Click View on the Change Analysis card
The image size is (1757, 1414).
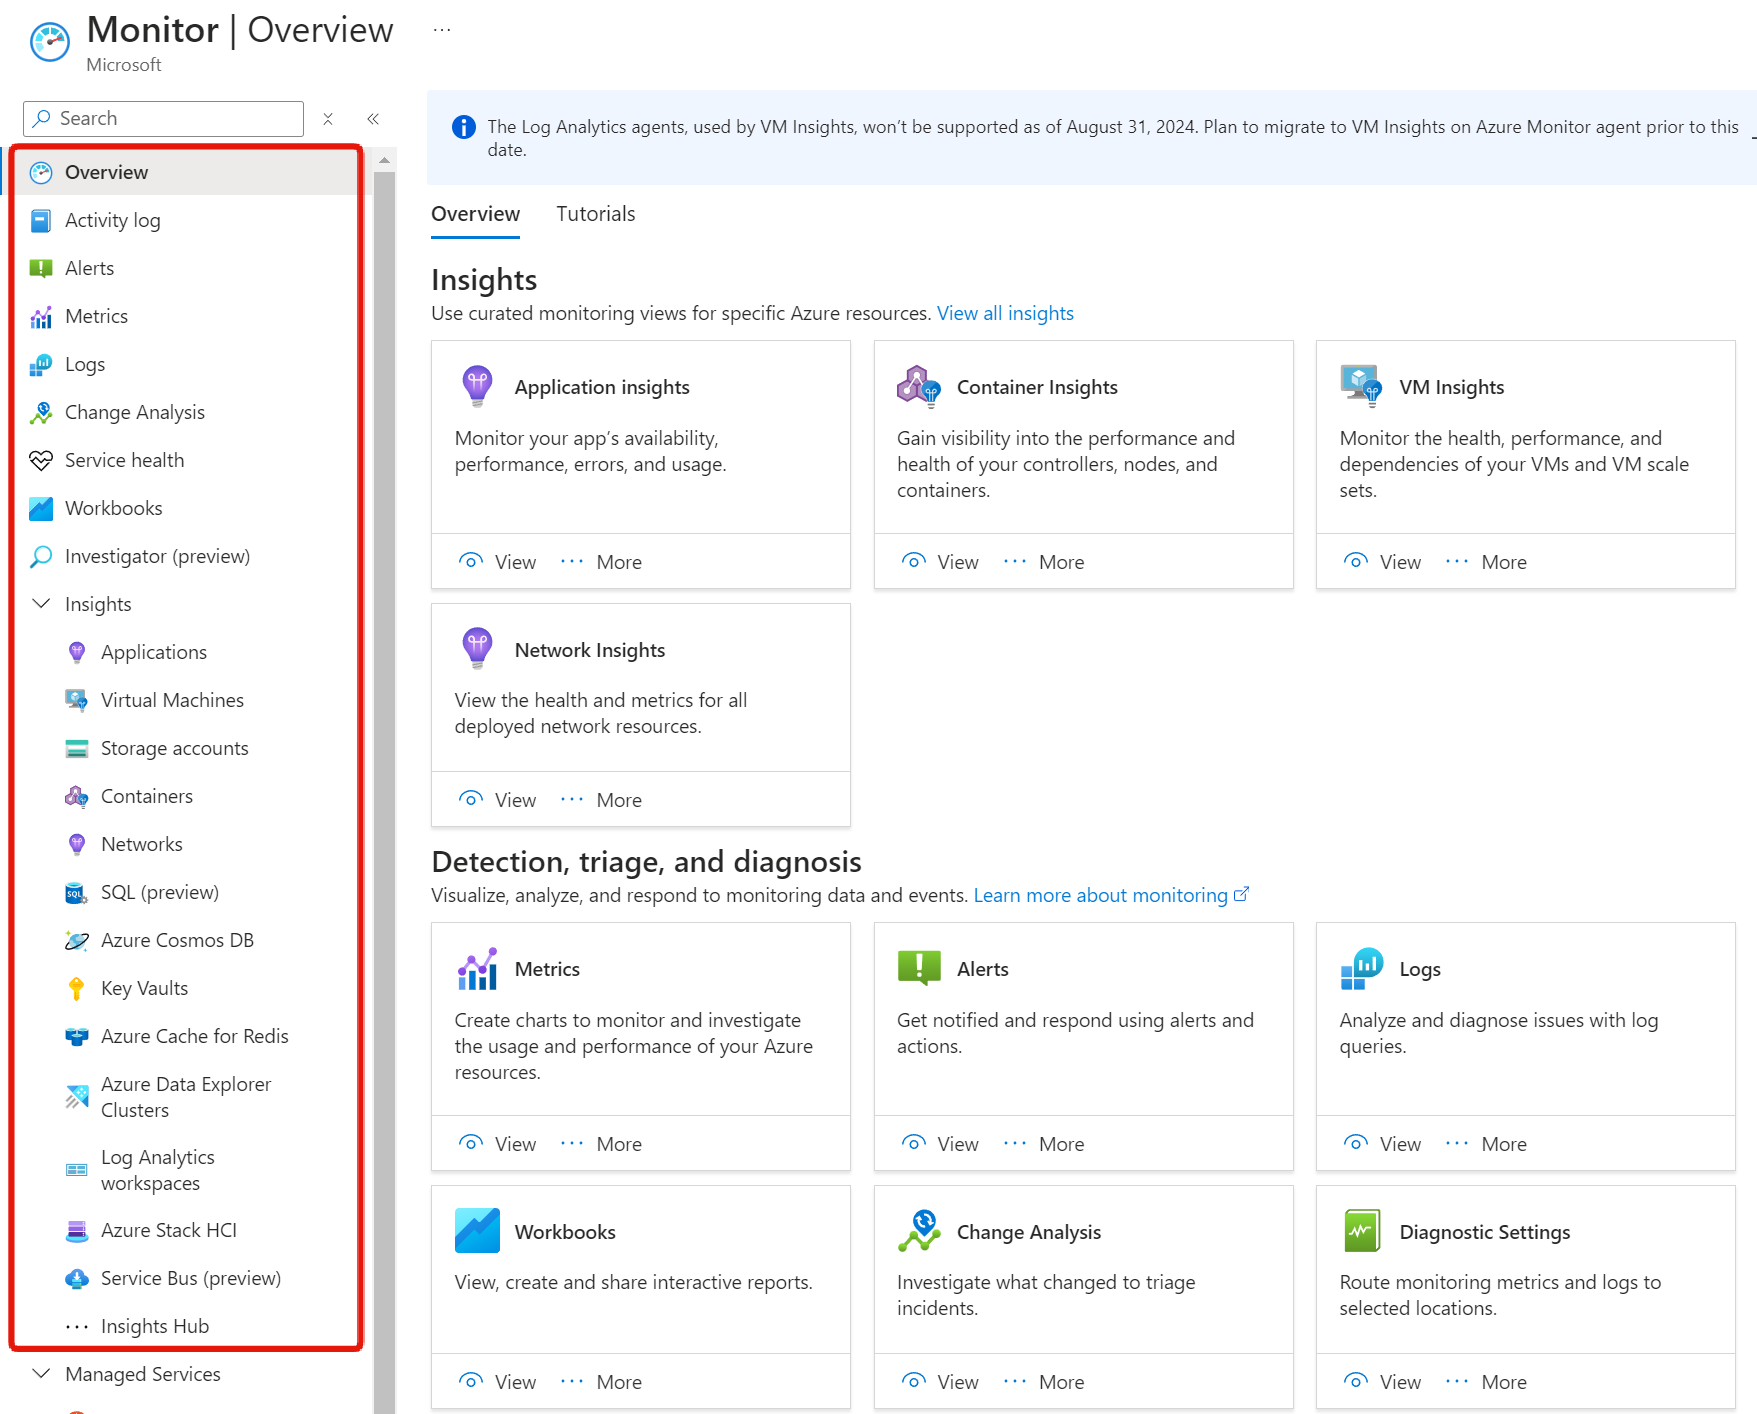(940, 1382)
